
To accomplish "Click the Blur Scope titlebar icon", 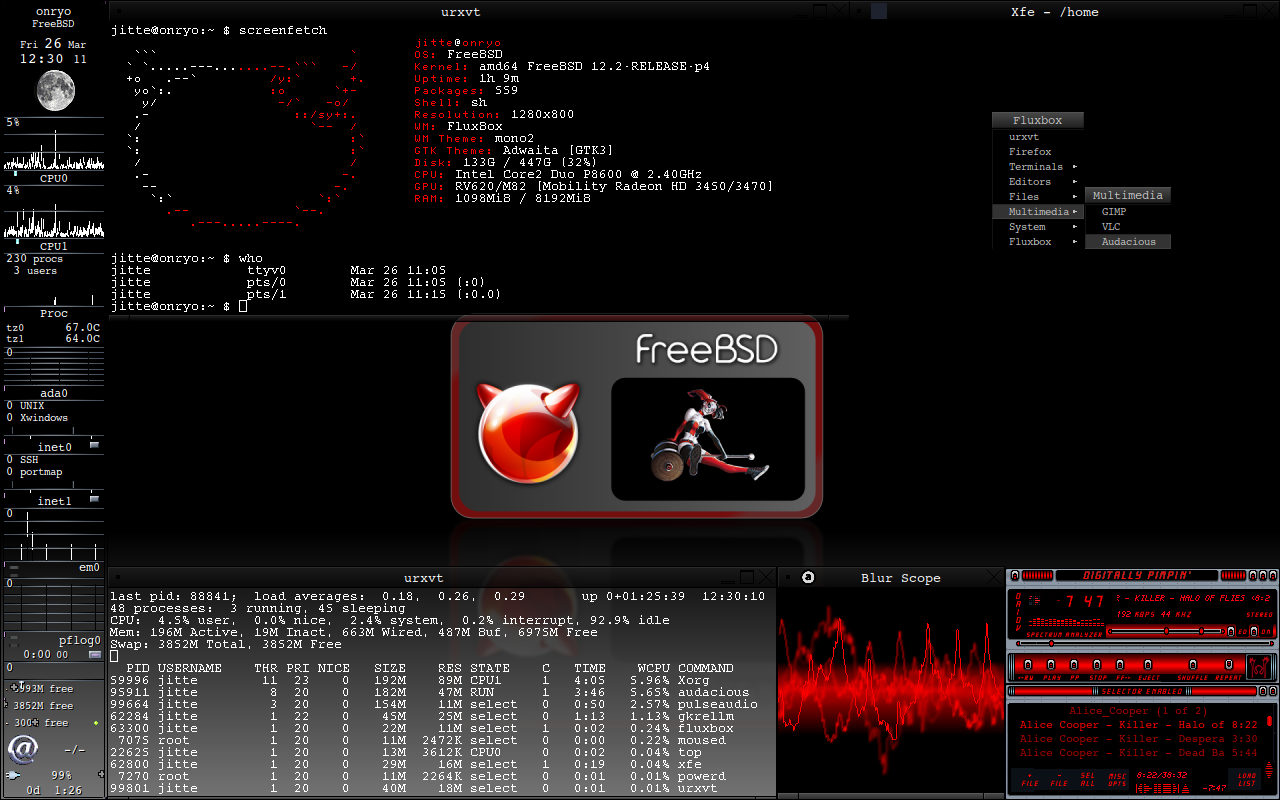I will pos(808,577).
